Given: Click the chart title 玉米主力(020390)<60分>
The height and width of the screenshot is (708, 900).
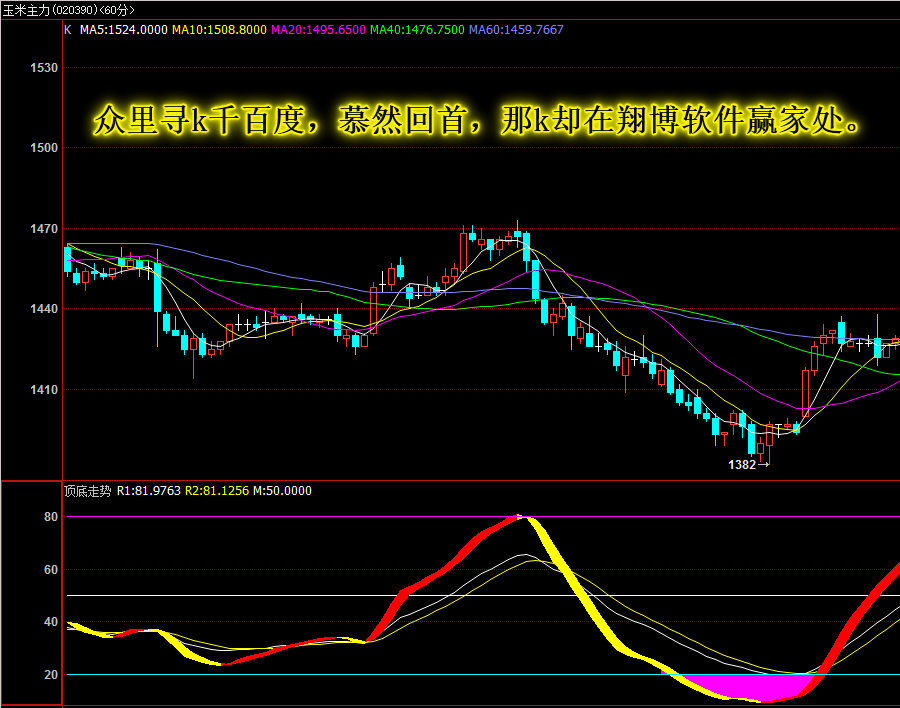Looking at the screenshot, I should click(x=68, y=10).
